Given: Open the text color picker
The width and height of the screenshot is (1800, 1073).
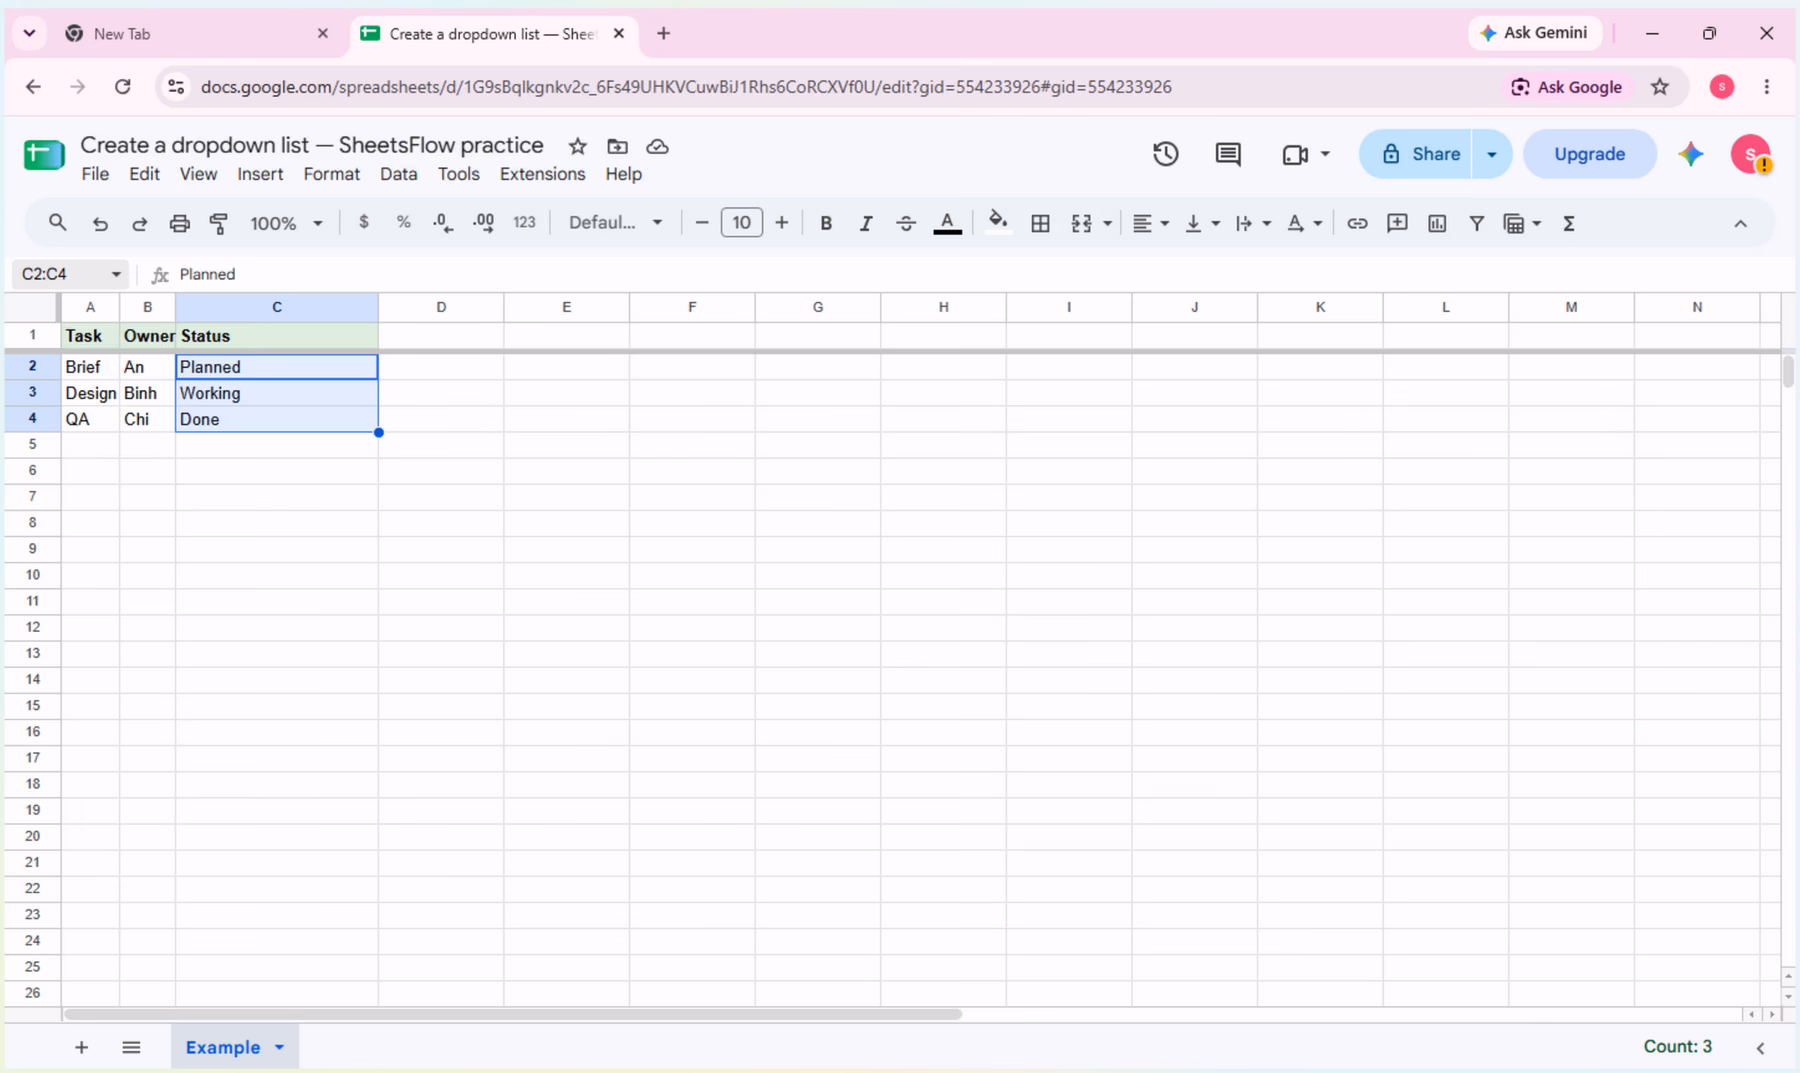Looking at the screenshot, I should tap(947, 223).
